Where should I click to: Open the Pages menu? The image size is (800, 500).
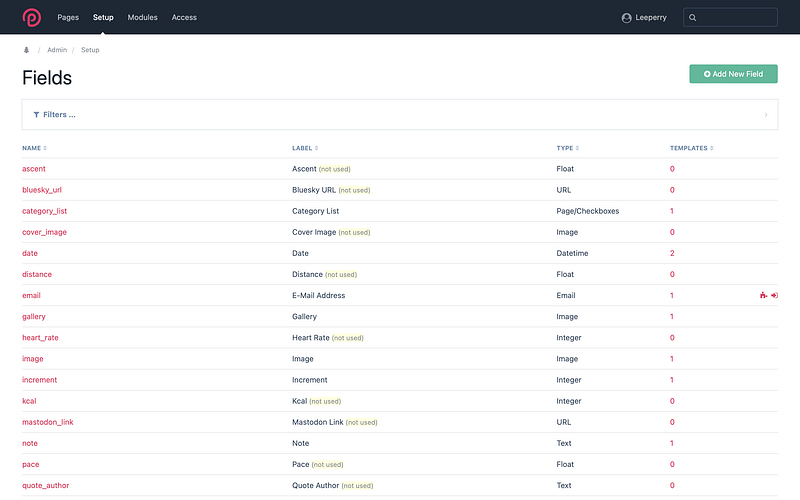pyautogui.click(x=68, y=17)
